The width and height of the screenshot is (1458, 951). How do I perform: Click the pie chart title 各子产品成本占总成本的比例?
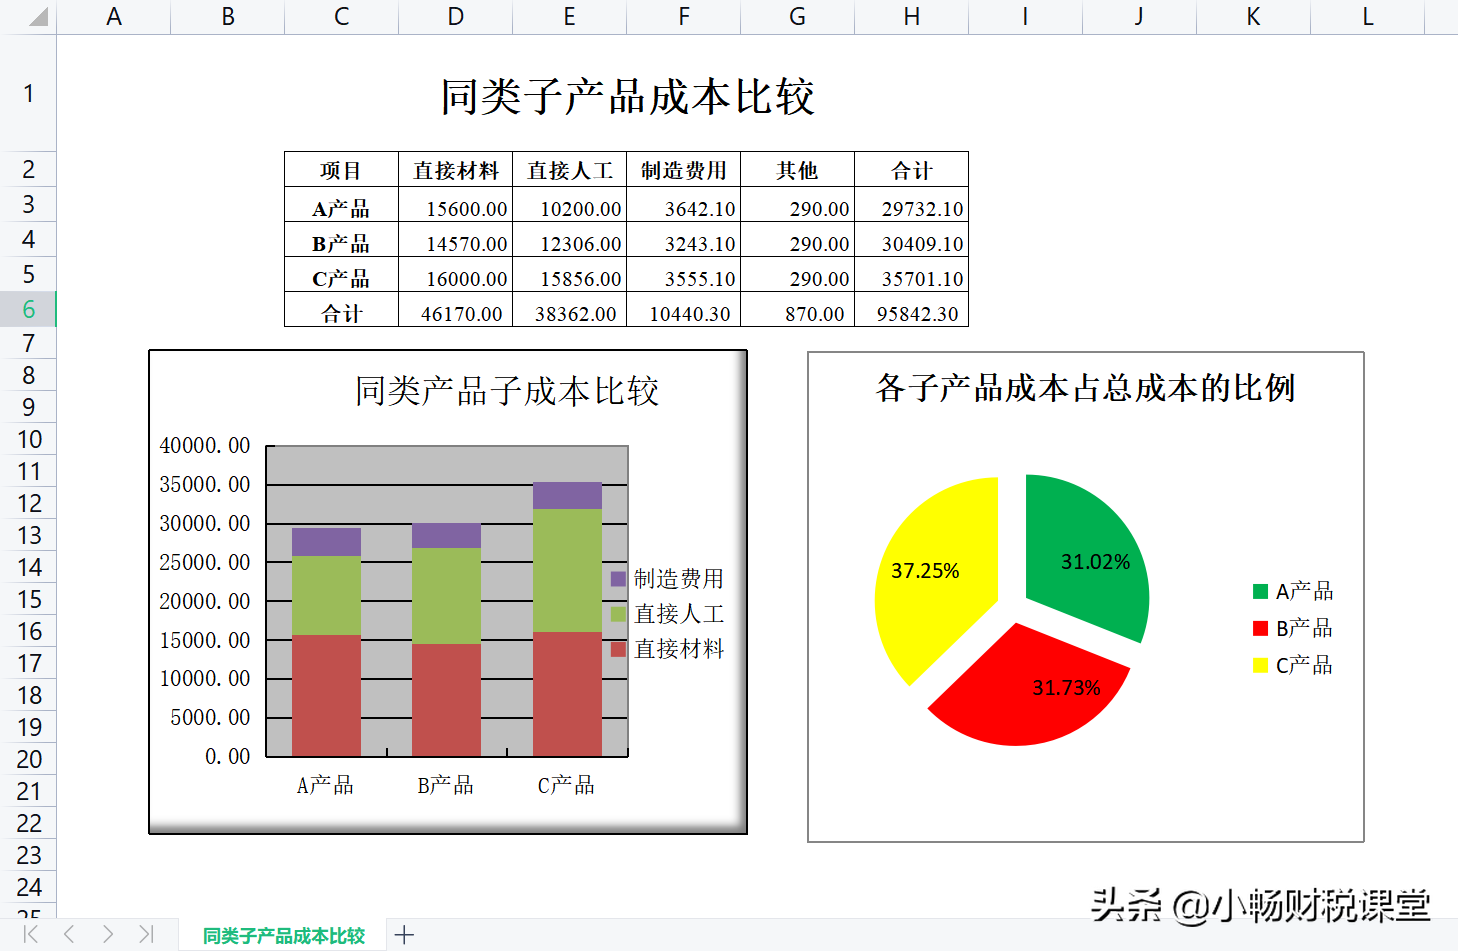coord(1083,390)
